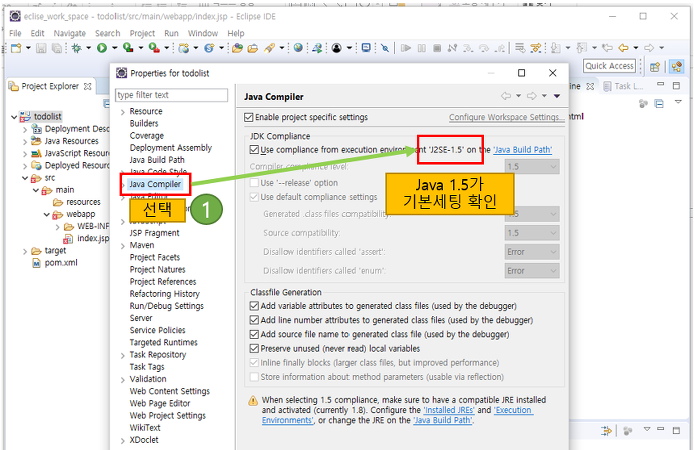
Task: Toggle Use compliance from execution environment checkbox
Action: coord(254,150)
